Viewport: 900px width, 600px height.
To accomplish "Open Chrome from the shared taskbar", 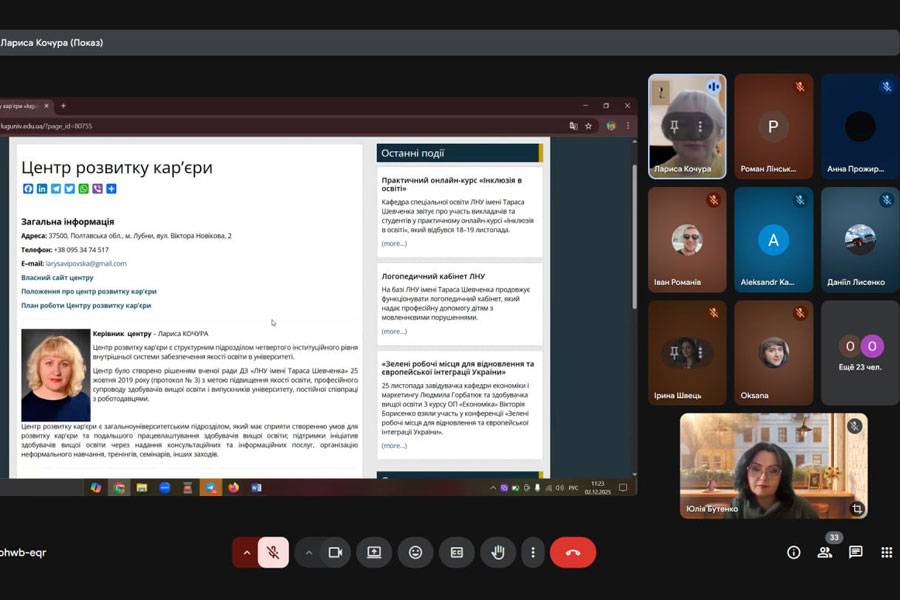I will [119, 487].
